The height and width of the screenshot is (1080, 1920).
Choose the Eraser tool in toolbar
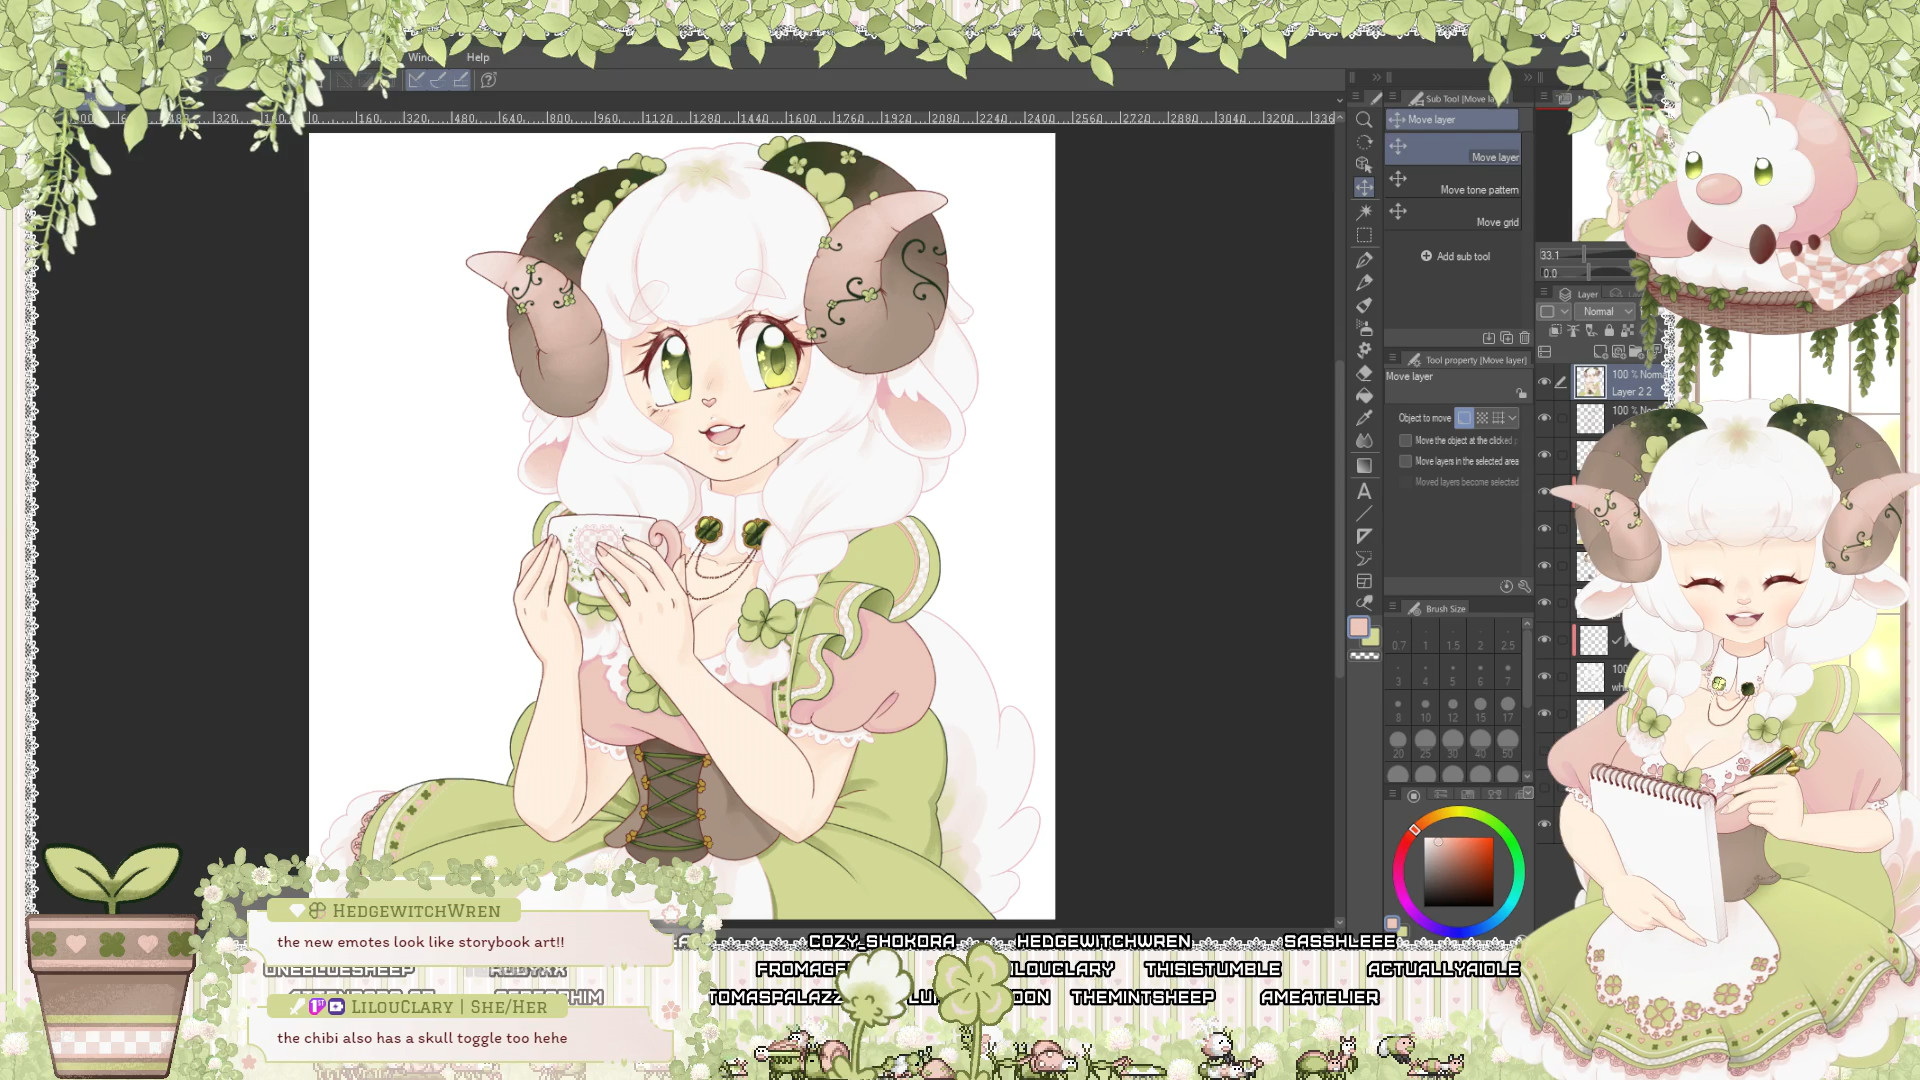point(1364,373)
